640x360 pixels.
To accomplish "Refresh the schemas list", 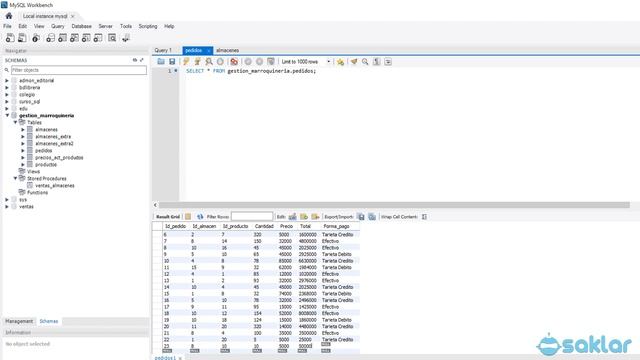I will pos(135,60).
